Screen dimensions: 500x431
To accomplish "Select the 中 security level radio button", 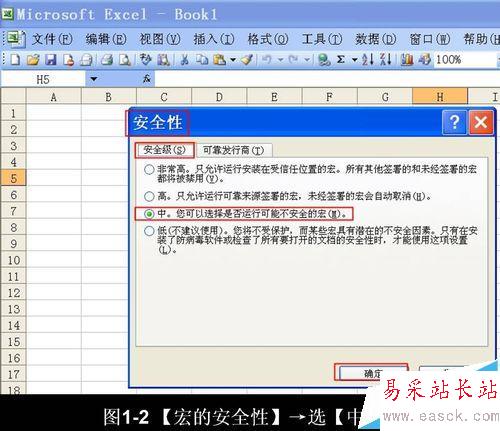I will (149, 214).
